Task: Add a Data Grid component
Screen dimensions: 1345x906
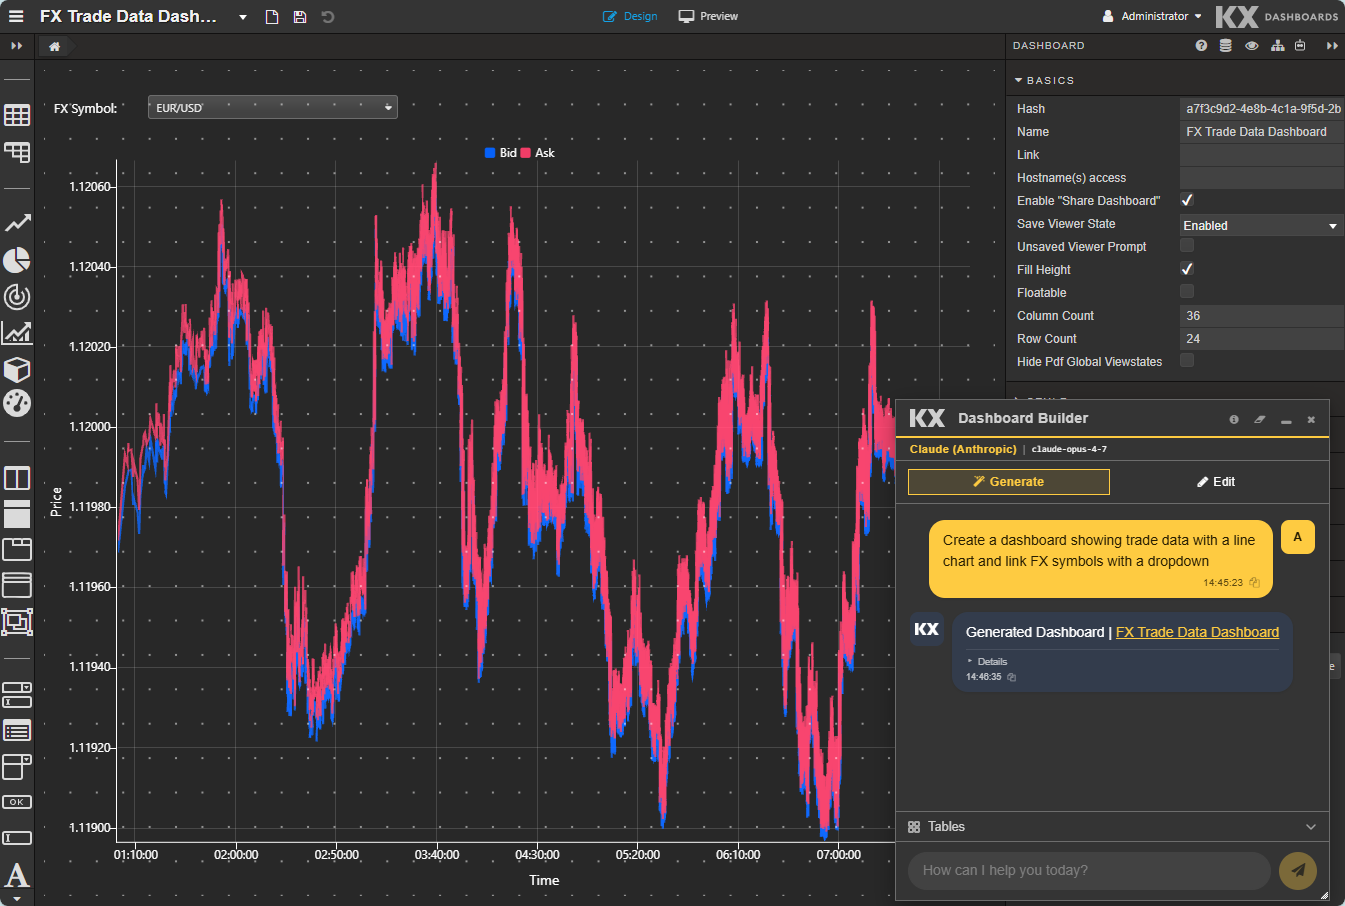Action: click(17, 115)
